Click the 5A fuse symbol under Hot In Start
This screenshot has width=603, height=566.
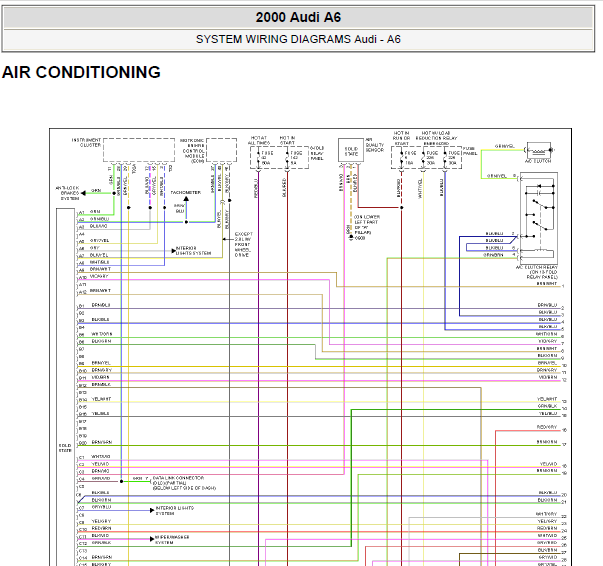(287, 158)
